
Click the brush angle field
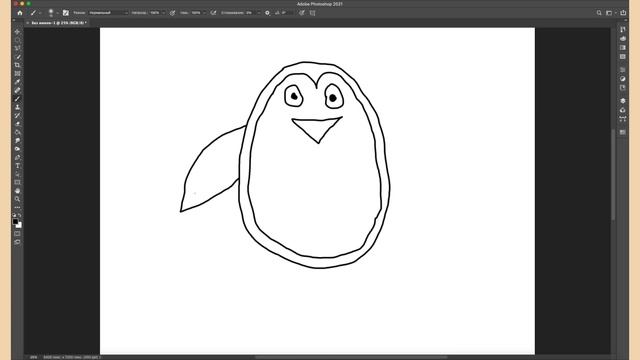pos(287,13)
